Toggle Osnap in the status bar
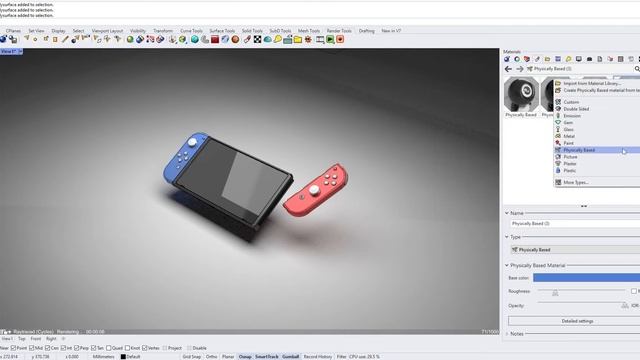Screen dimensions: 640x360 [x=245, y=357]
